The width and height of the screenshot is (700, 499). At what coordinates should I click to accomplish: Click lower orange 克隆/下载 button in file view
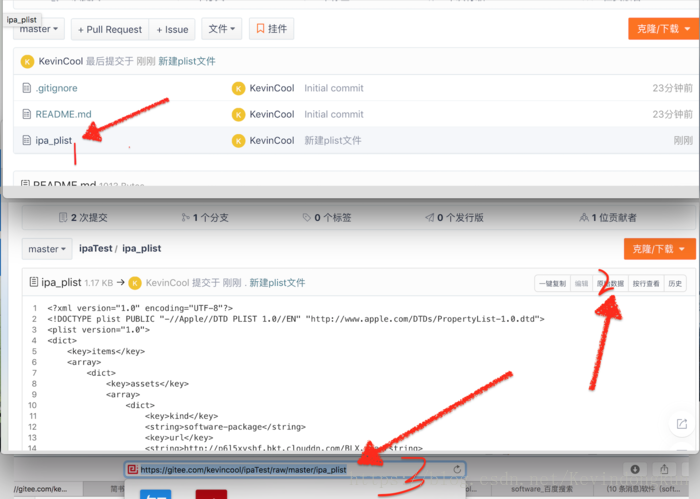pyautogui.click(x=659, y=249)
